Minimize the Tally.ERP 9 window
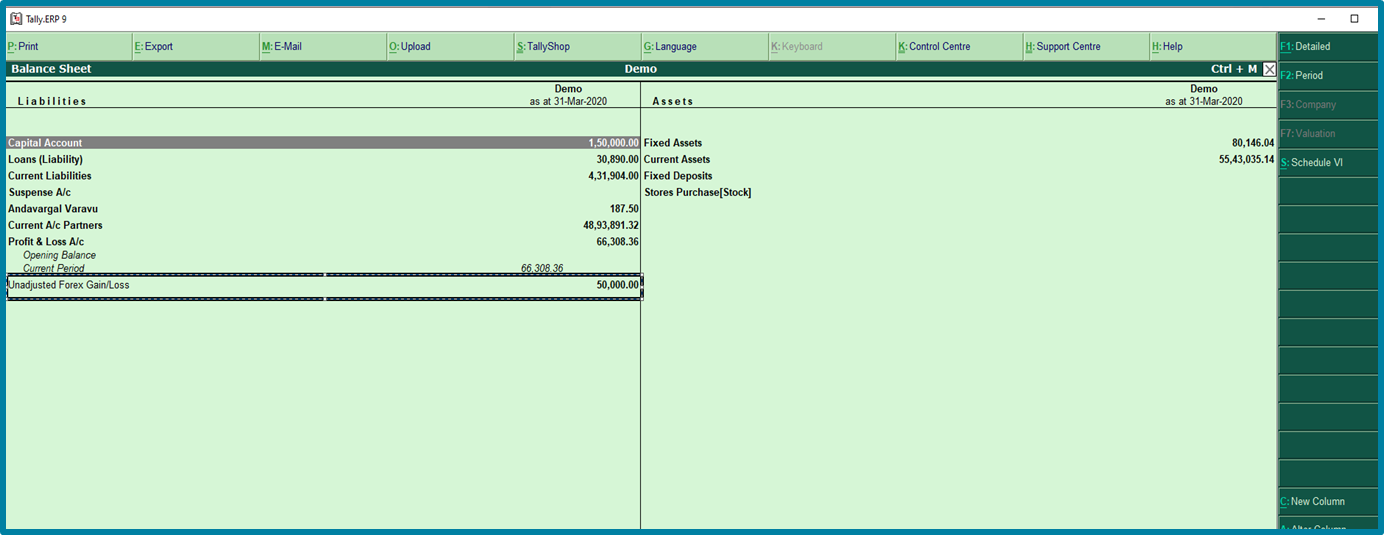The width and height of the screenshot is (1384, 535). point(1321,18)
